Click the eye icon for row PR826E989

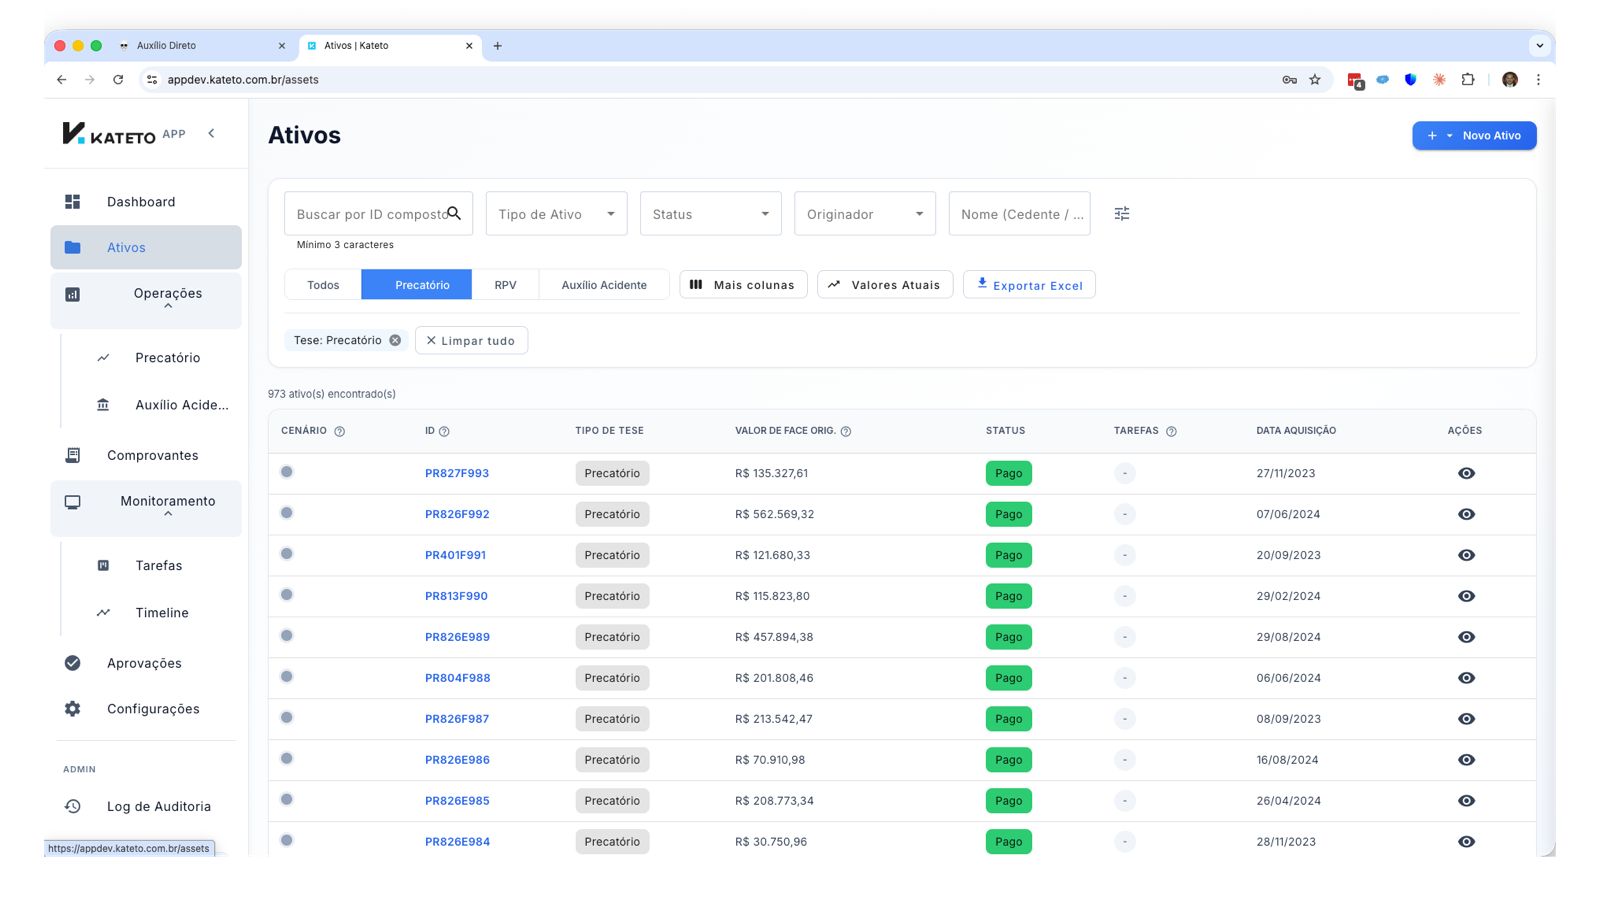tap(1466, 637)
